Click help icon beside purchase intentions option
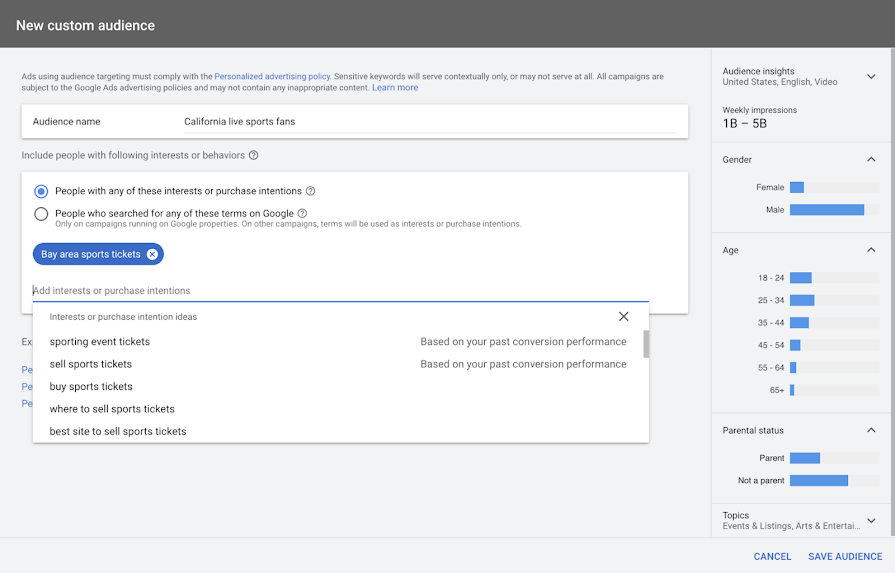Viewport: 895px width, 573px height. [310, 191]
